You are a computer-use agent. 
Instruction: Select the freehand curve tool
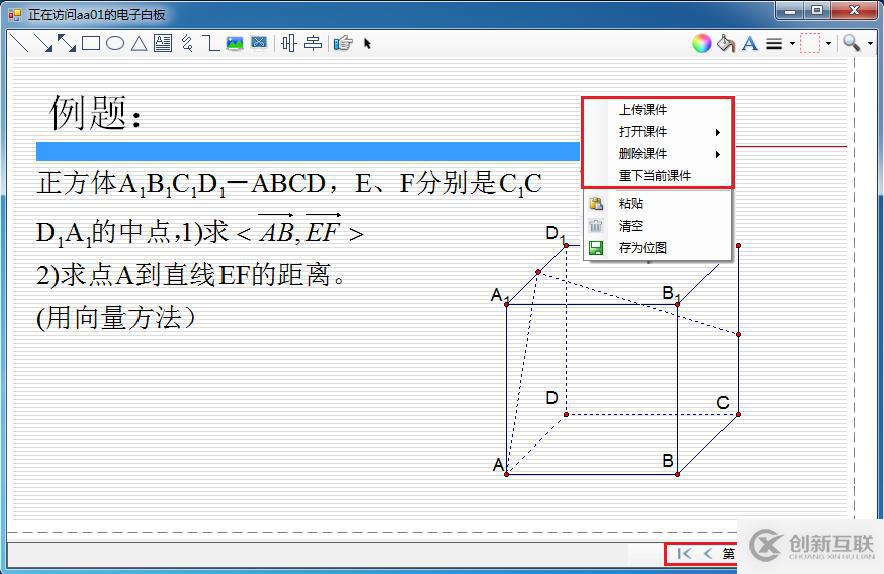[x=187, y=43]
